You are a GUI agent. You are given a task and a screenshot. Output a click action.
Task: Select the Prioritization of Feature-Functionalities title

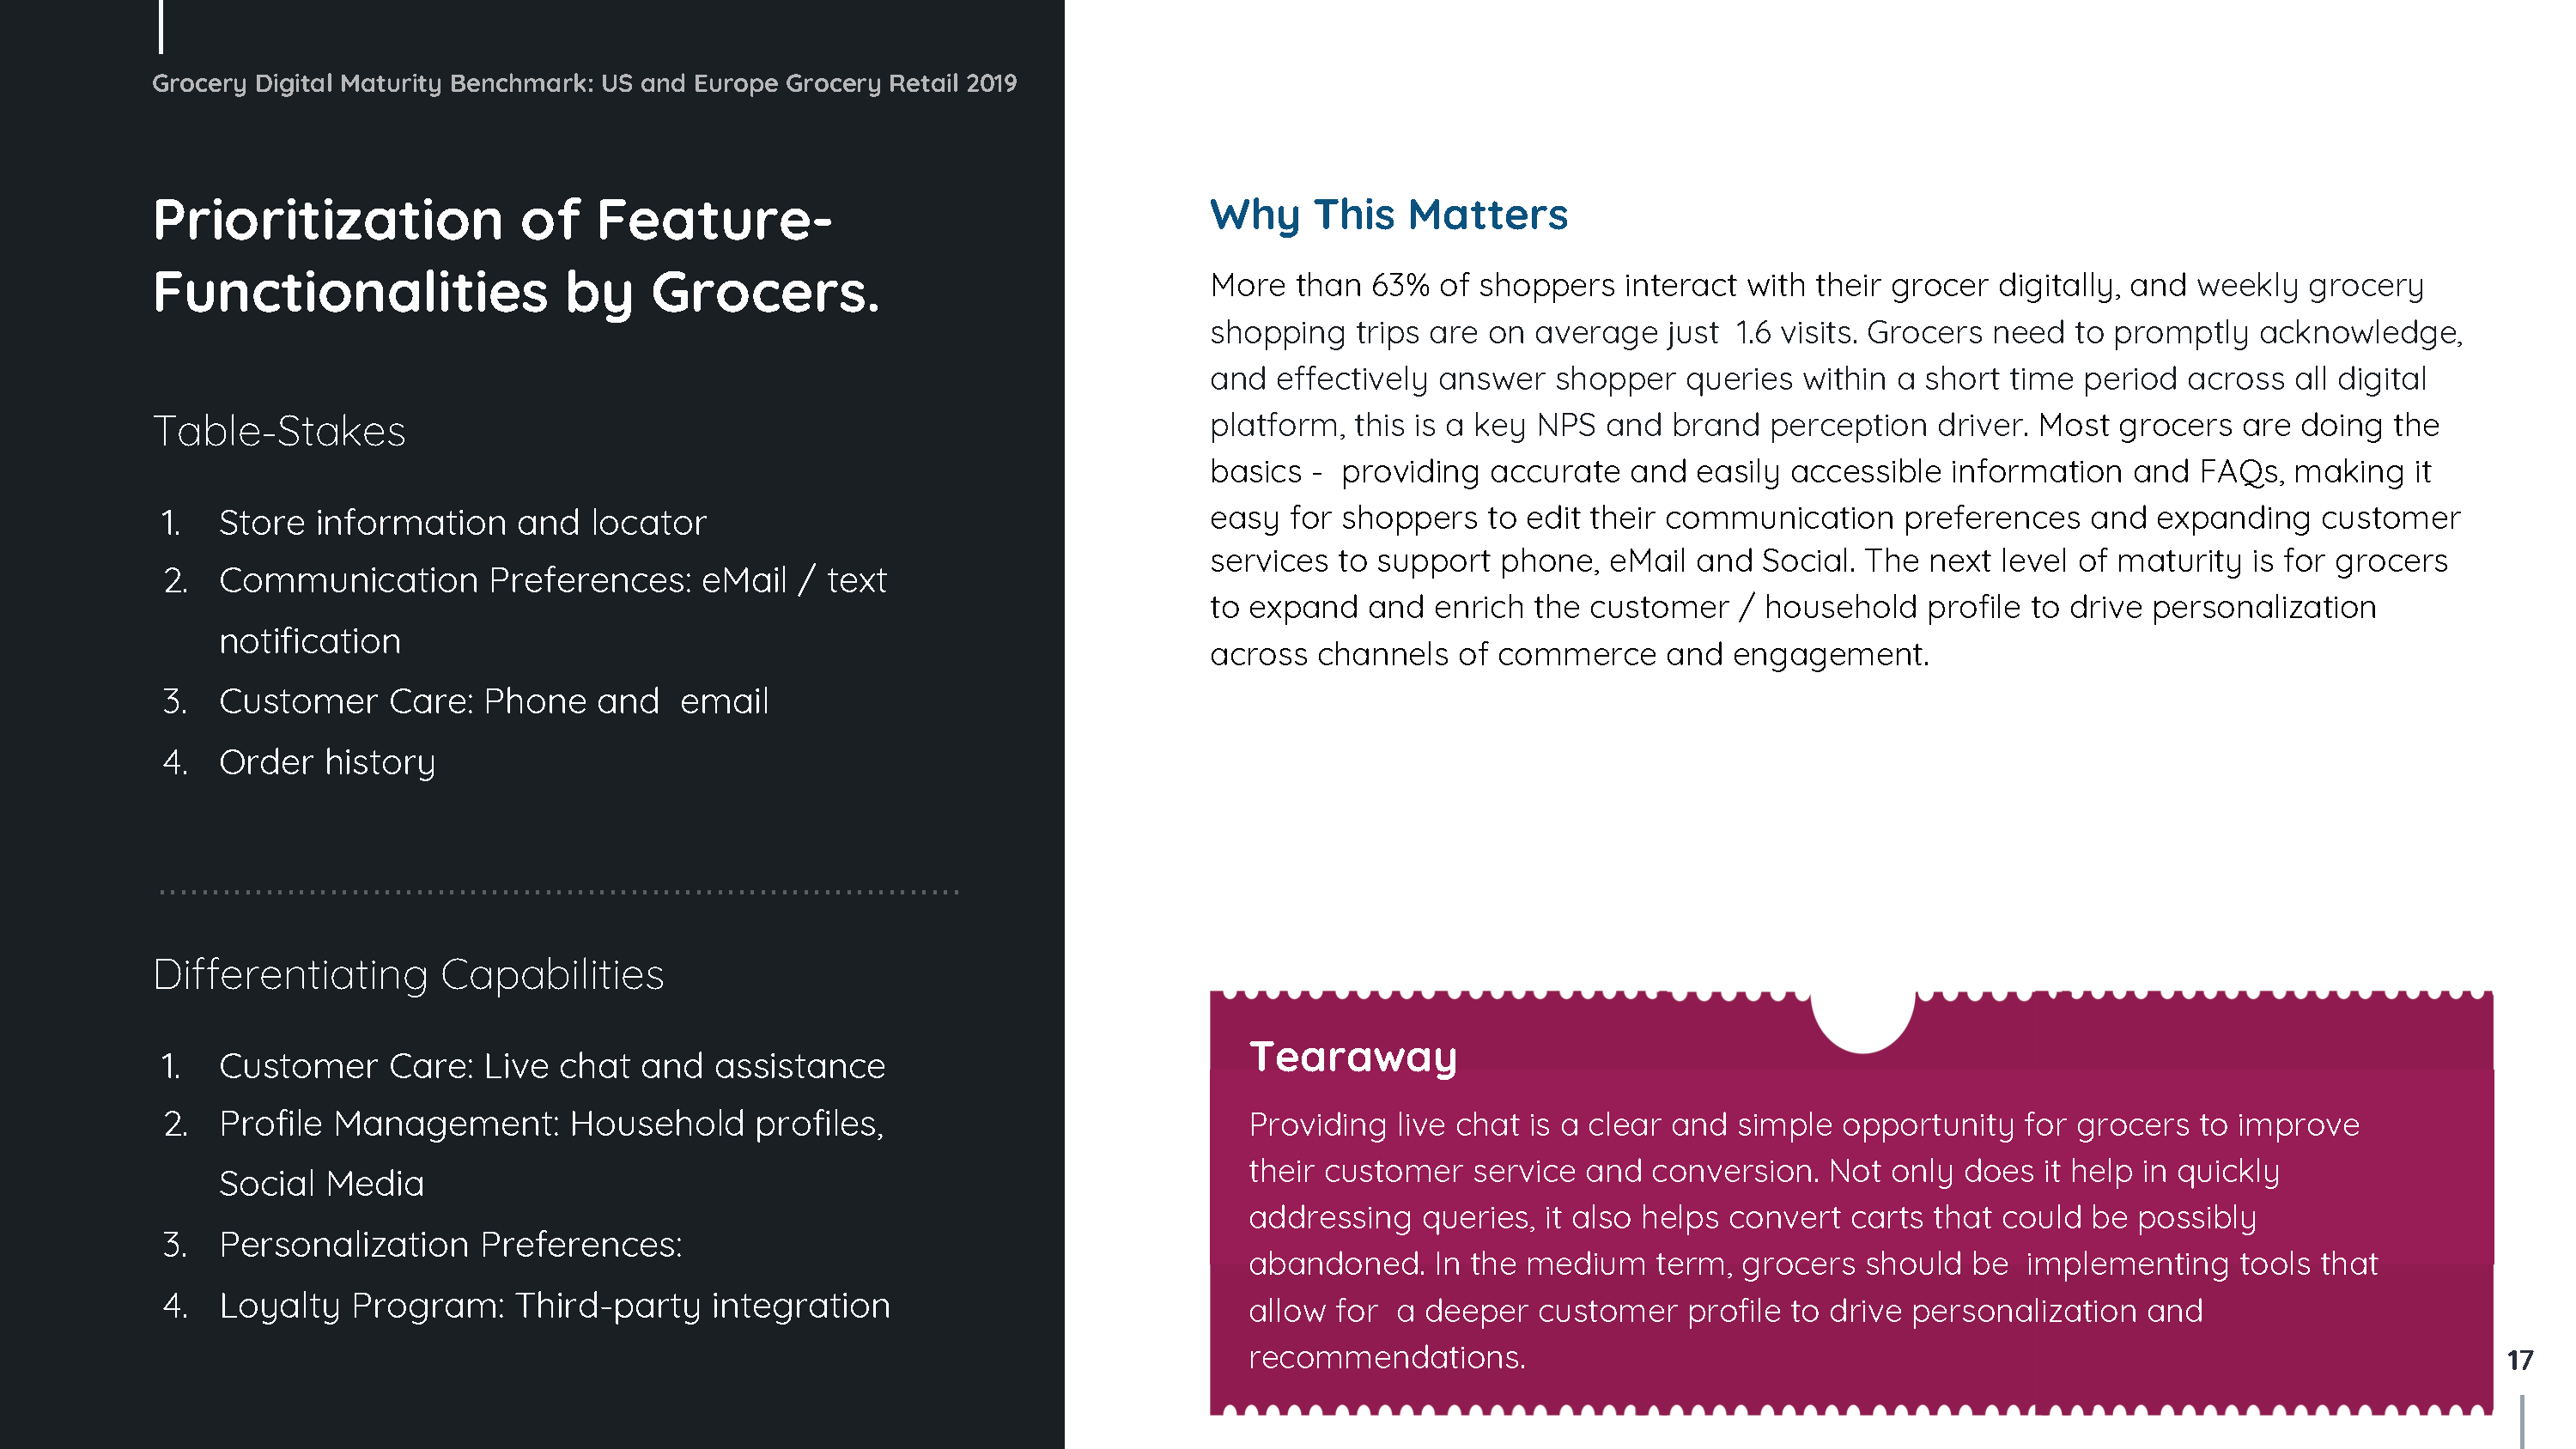pos(516,256)
